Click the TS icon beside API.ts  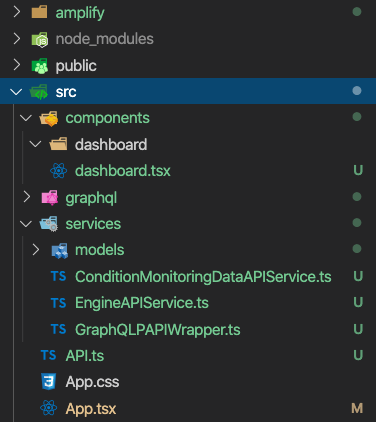point(49,355)
